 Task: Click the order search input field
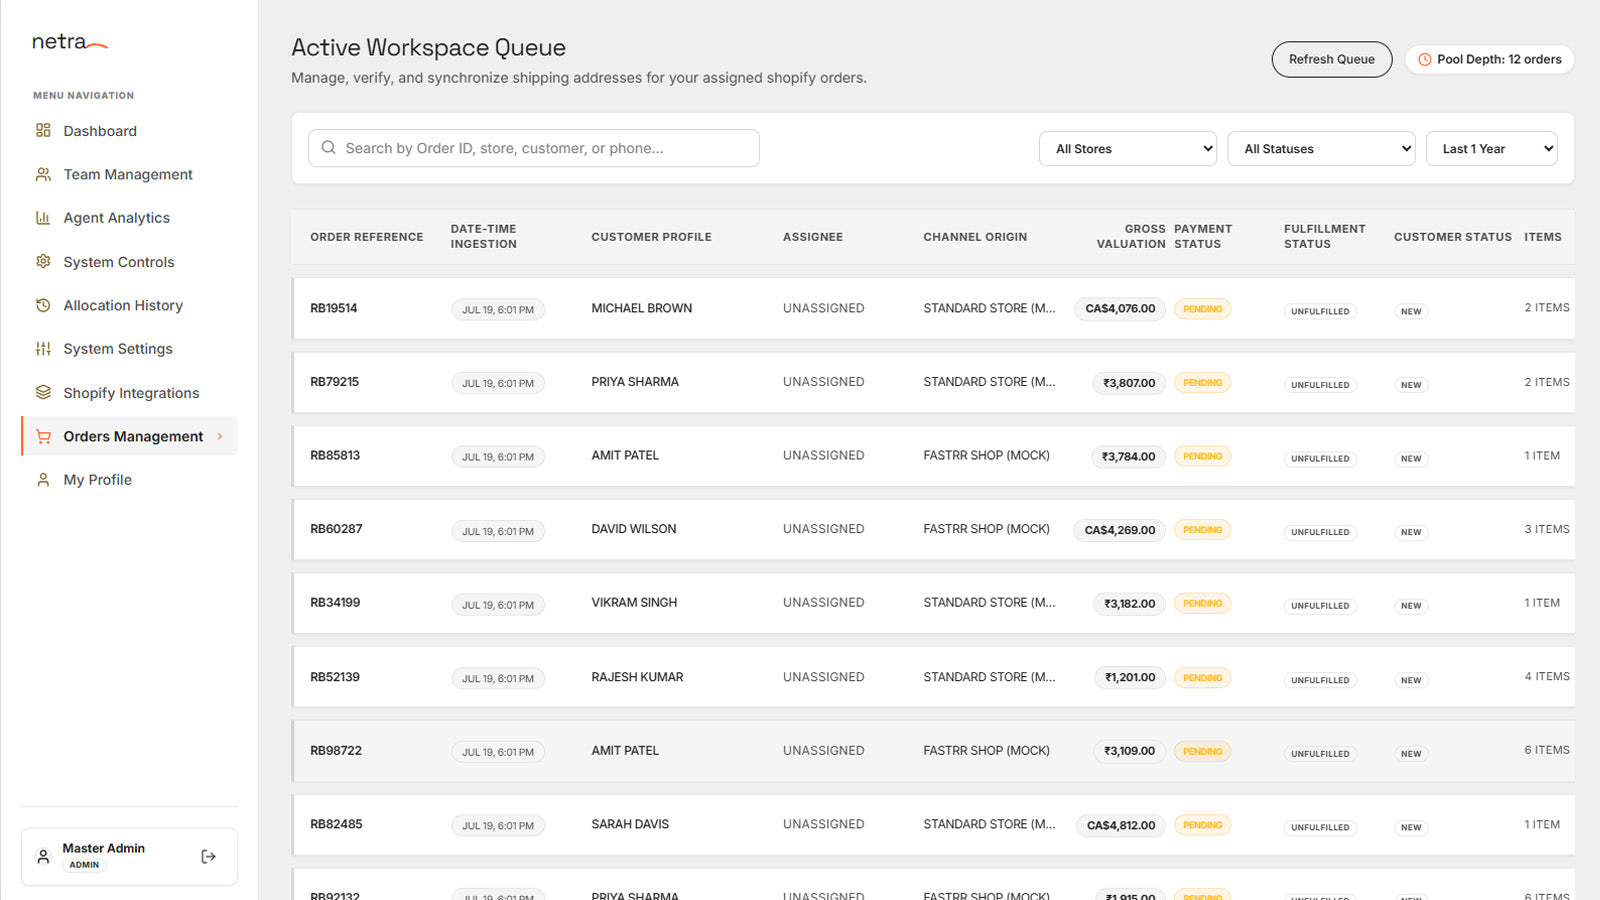tap(534, 148)
